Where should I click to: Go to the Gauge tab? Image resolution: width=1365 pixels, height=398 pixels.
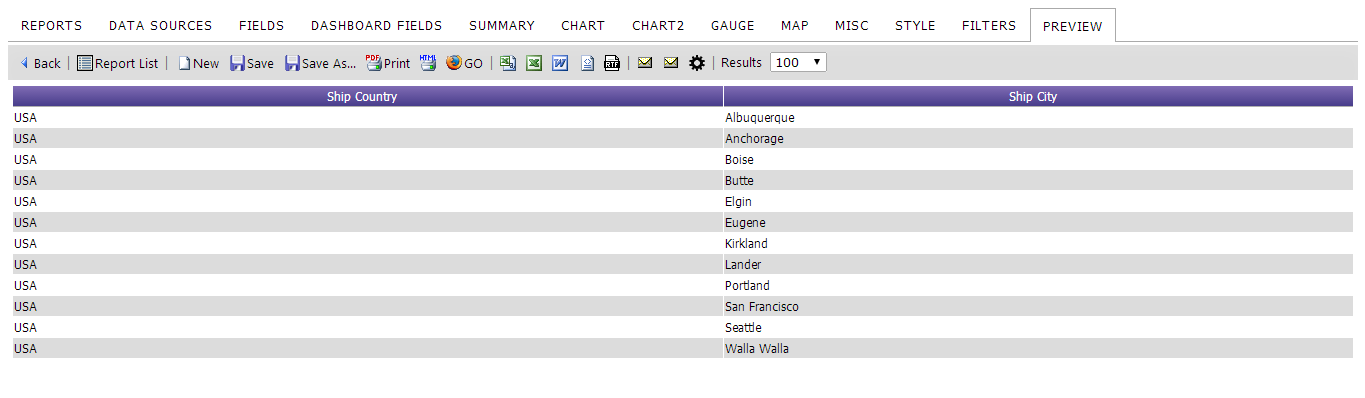coord(733,26)
